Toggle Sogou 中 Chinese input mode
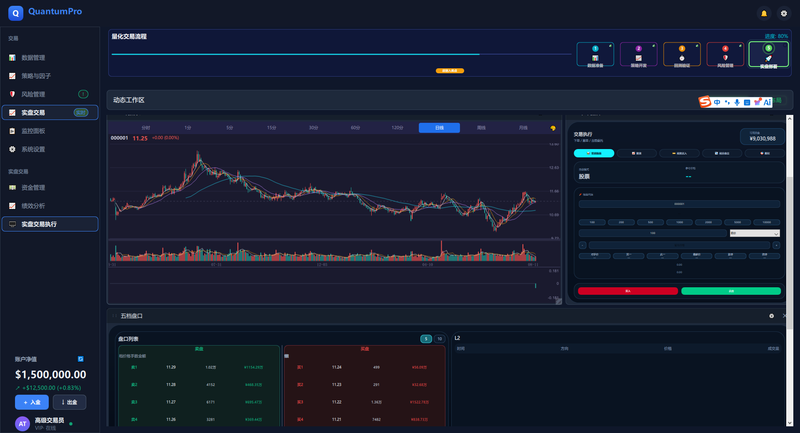 [x=717, y=102]
